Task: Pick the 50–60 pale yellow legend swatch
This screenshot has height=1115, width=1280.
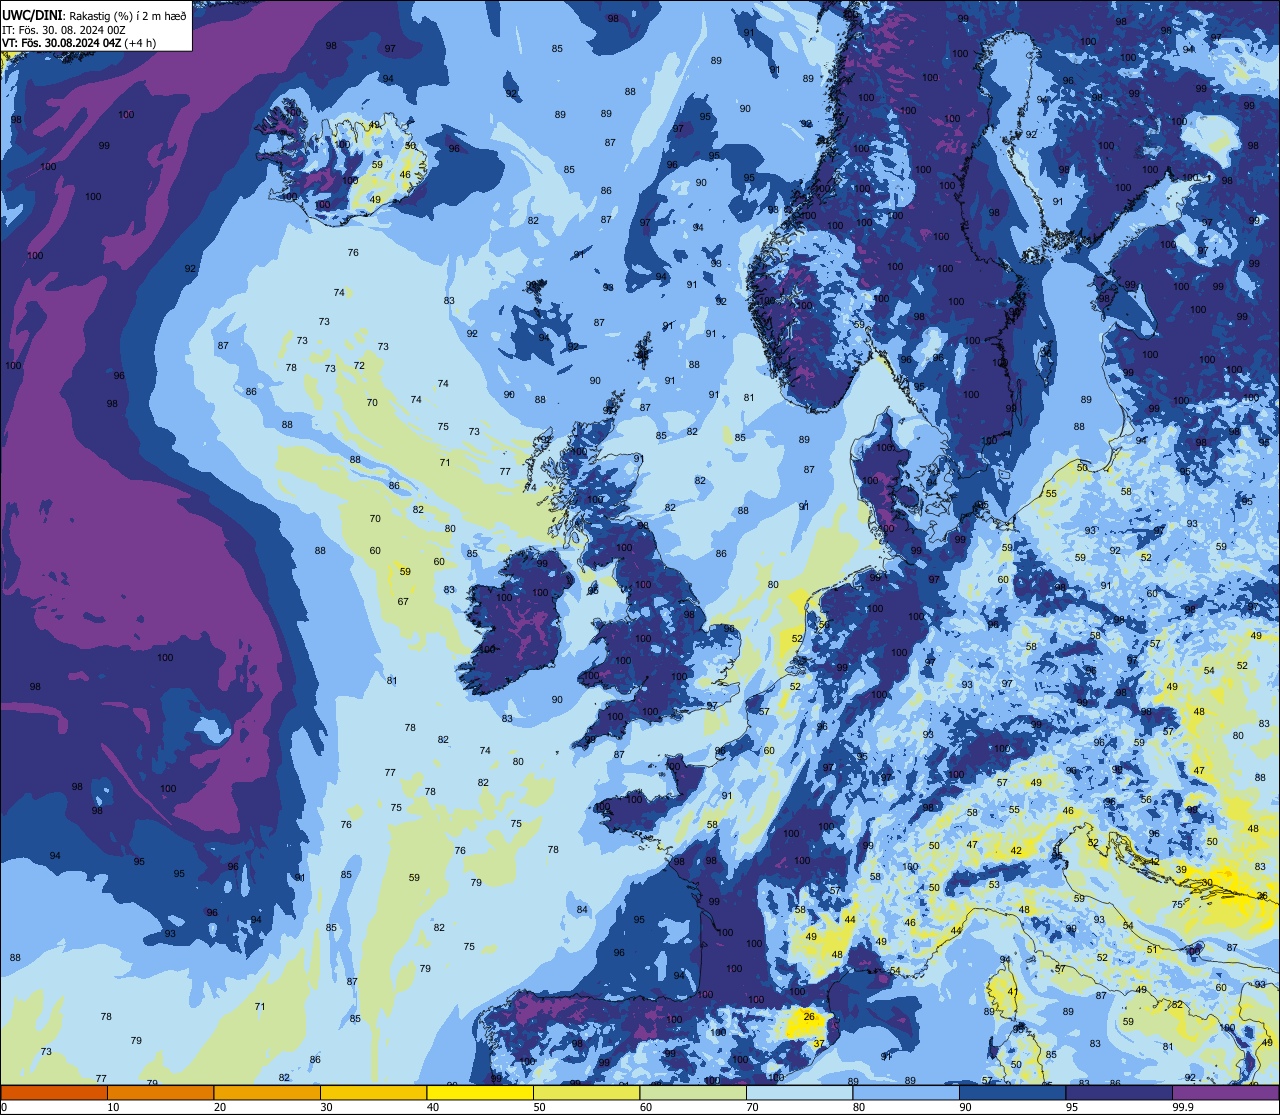Action: pyautogui.click(x=586, y=1093)
